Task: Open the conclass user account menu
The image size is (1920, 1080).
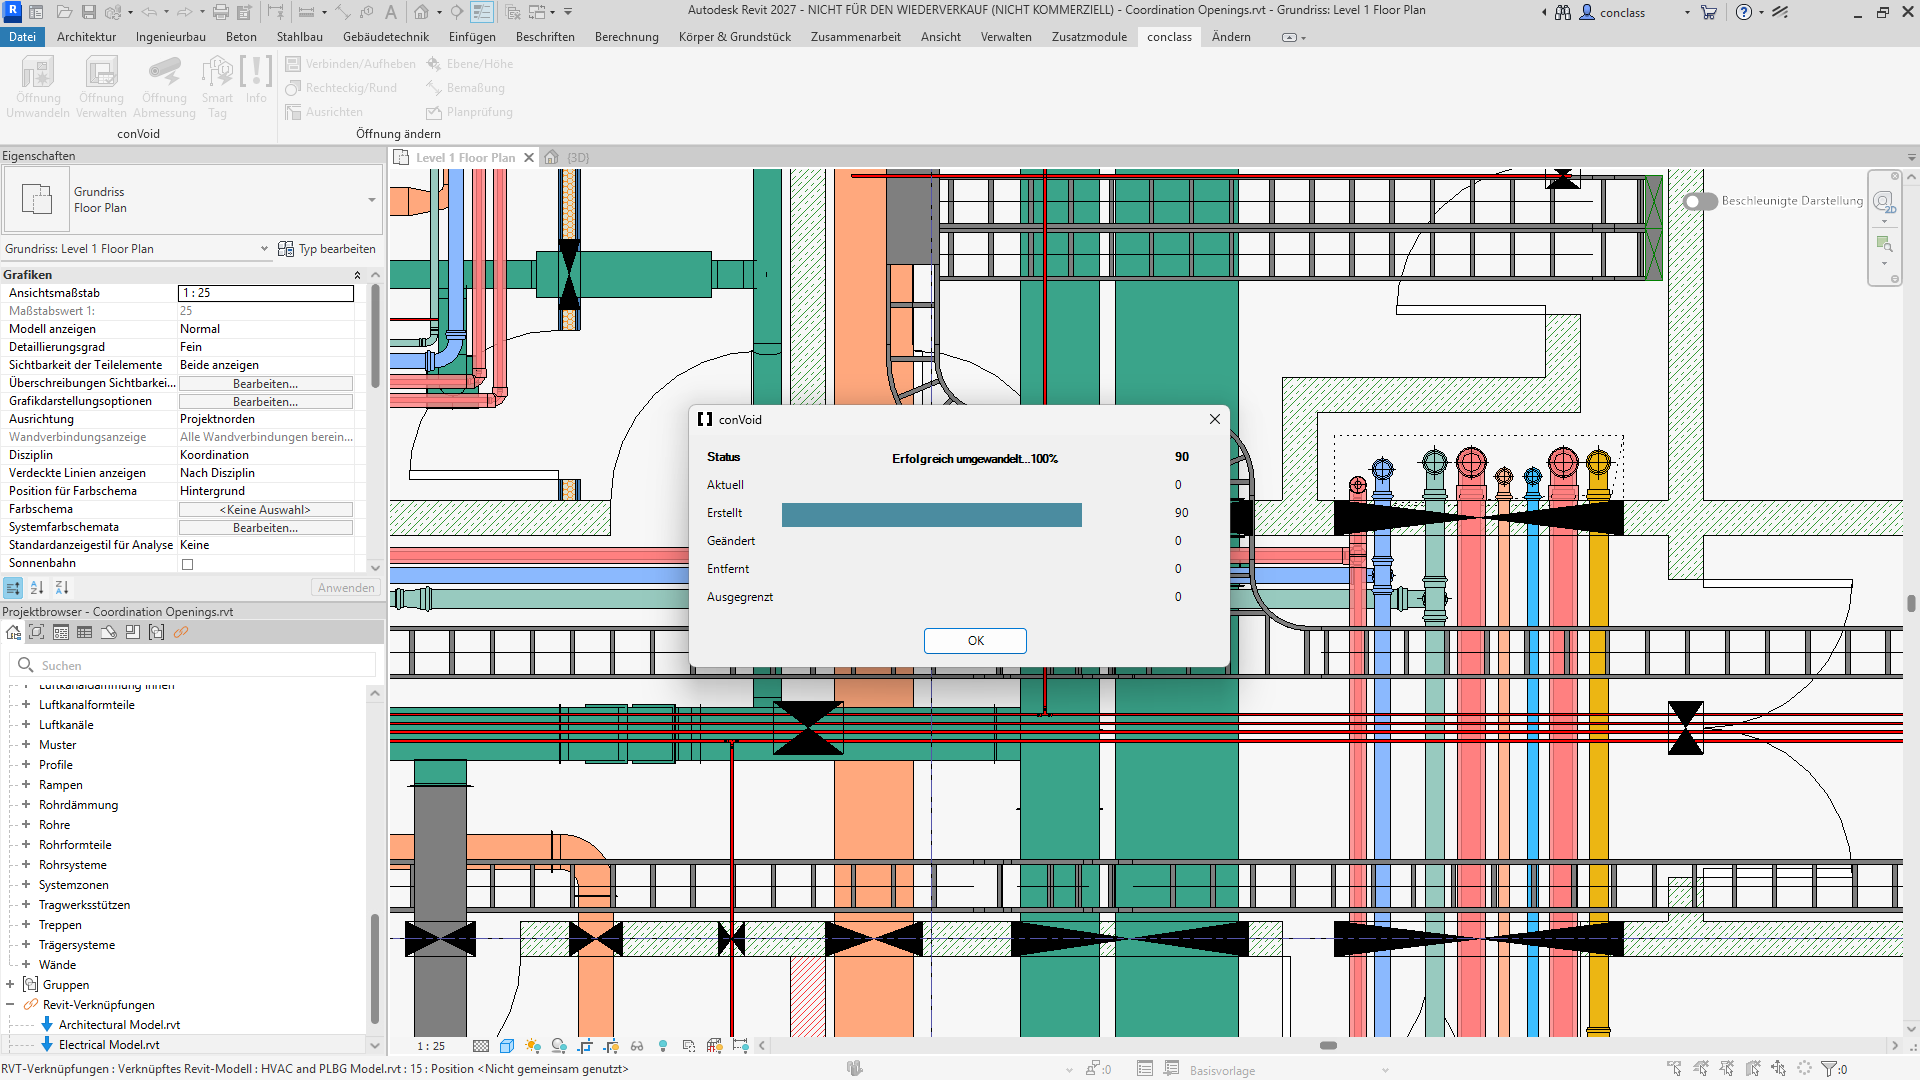Action: [1634, 12]
